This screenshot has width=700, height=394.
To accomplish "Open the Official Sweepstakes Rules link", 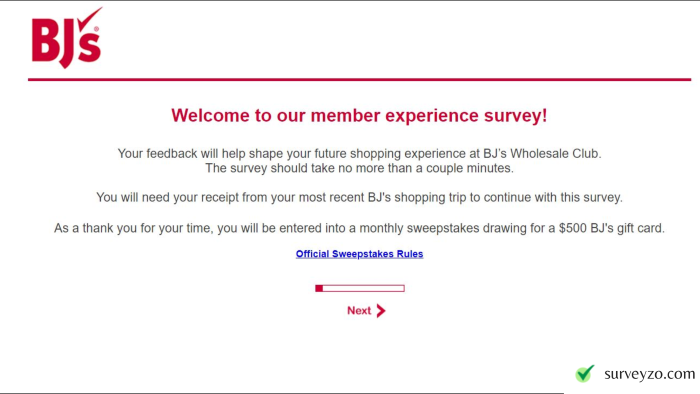I will click(x=359, y=254).
